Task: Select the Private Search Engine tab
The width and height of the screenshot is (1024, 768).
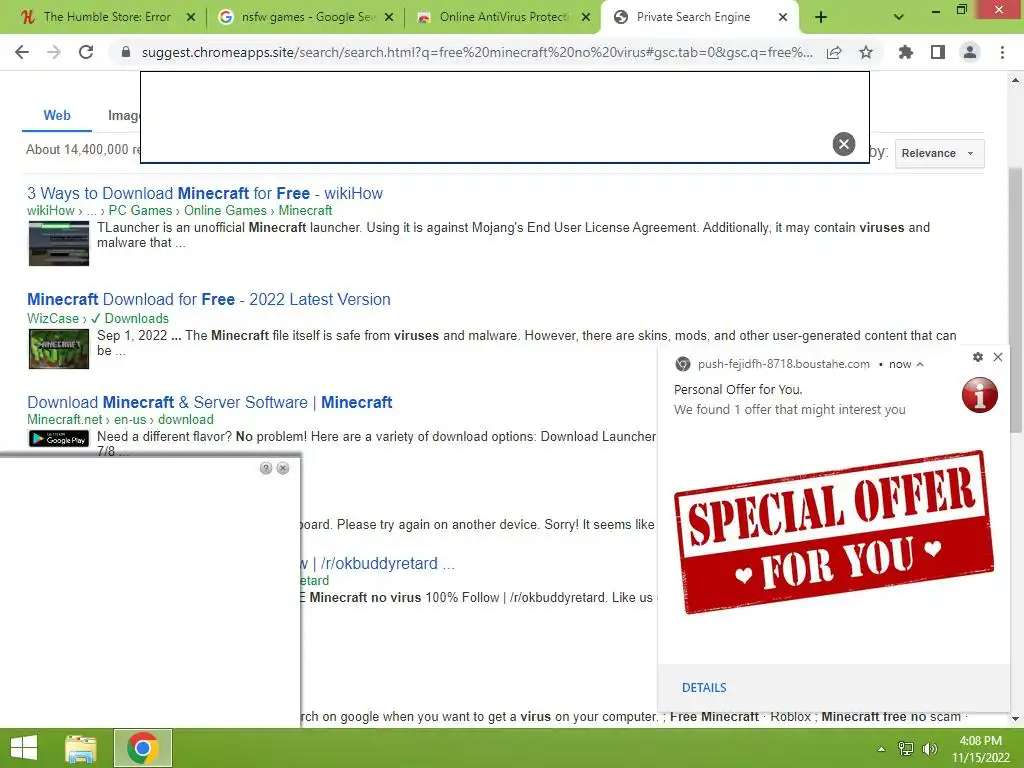Action: point(692,18)
